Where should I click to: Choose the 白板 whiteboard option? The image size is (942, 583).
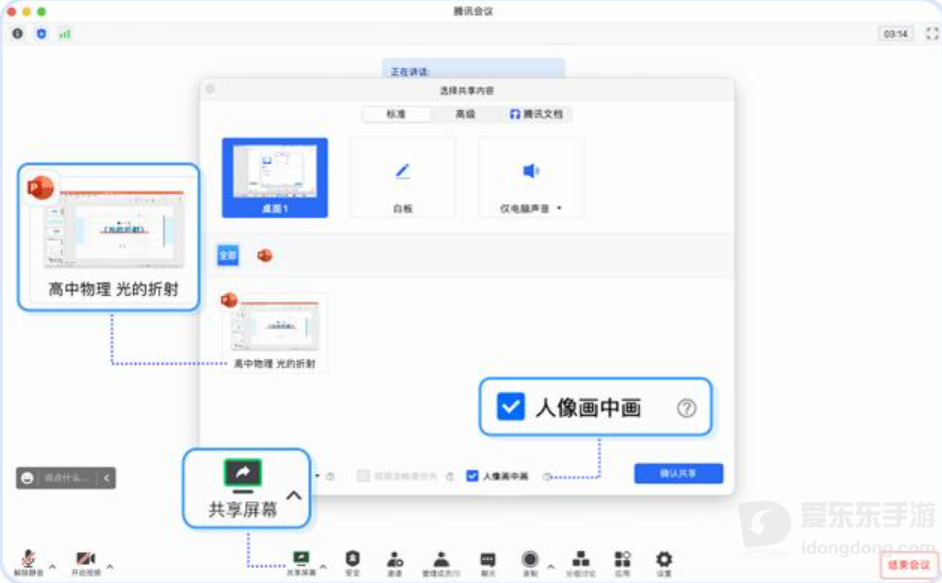(403, 177)
